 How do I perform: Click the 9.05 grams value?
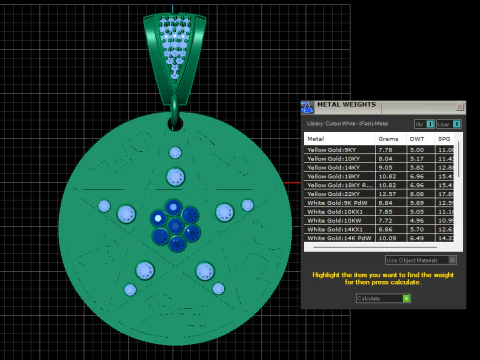coord(385,168)
